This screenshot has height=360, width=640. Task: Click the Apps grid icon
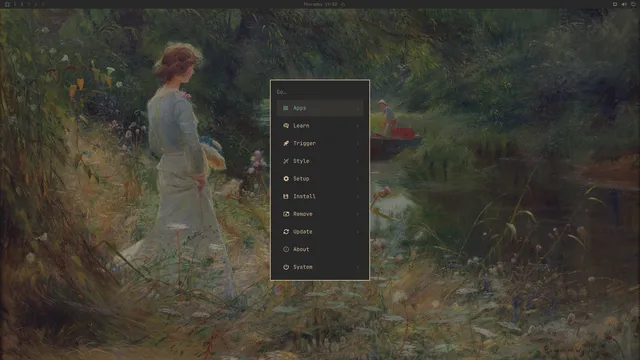coord(286,108)
